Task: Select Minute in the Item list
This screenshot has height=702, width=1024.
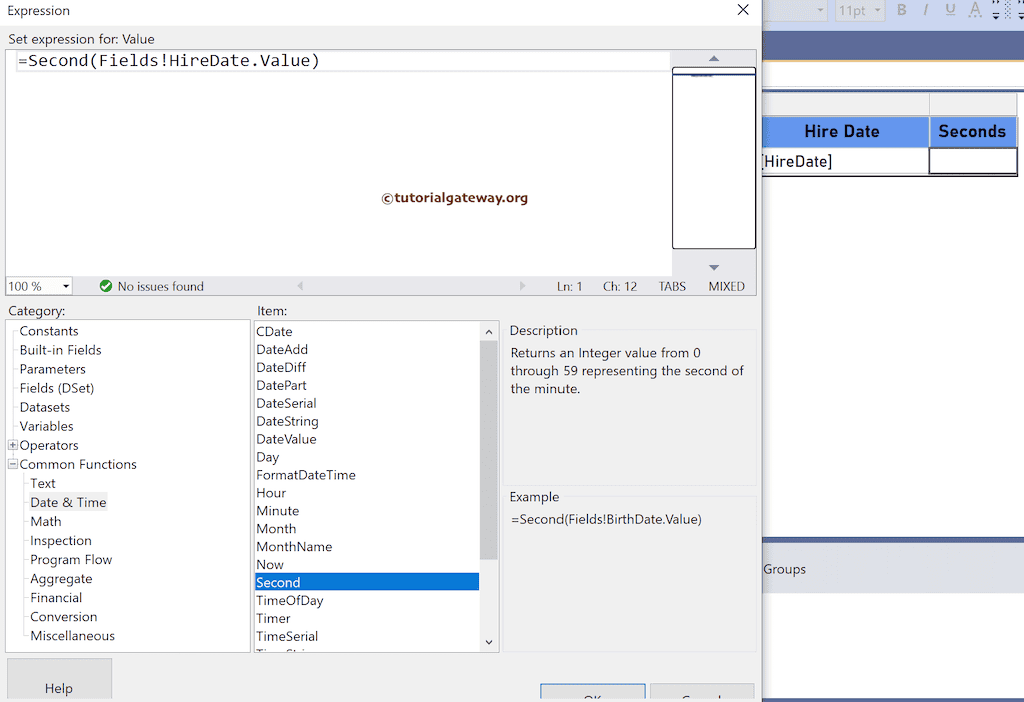Action: coord(367,511)
